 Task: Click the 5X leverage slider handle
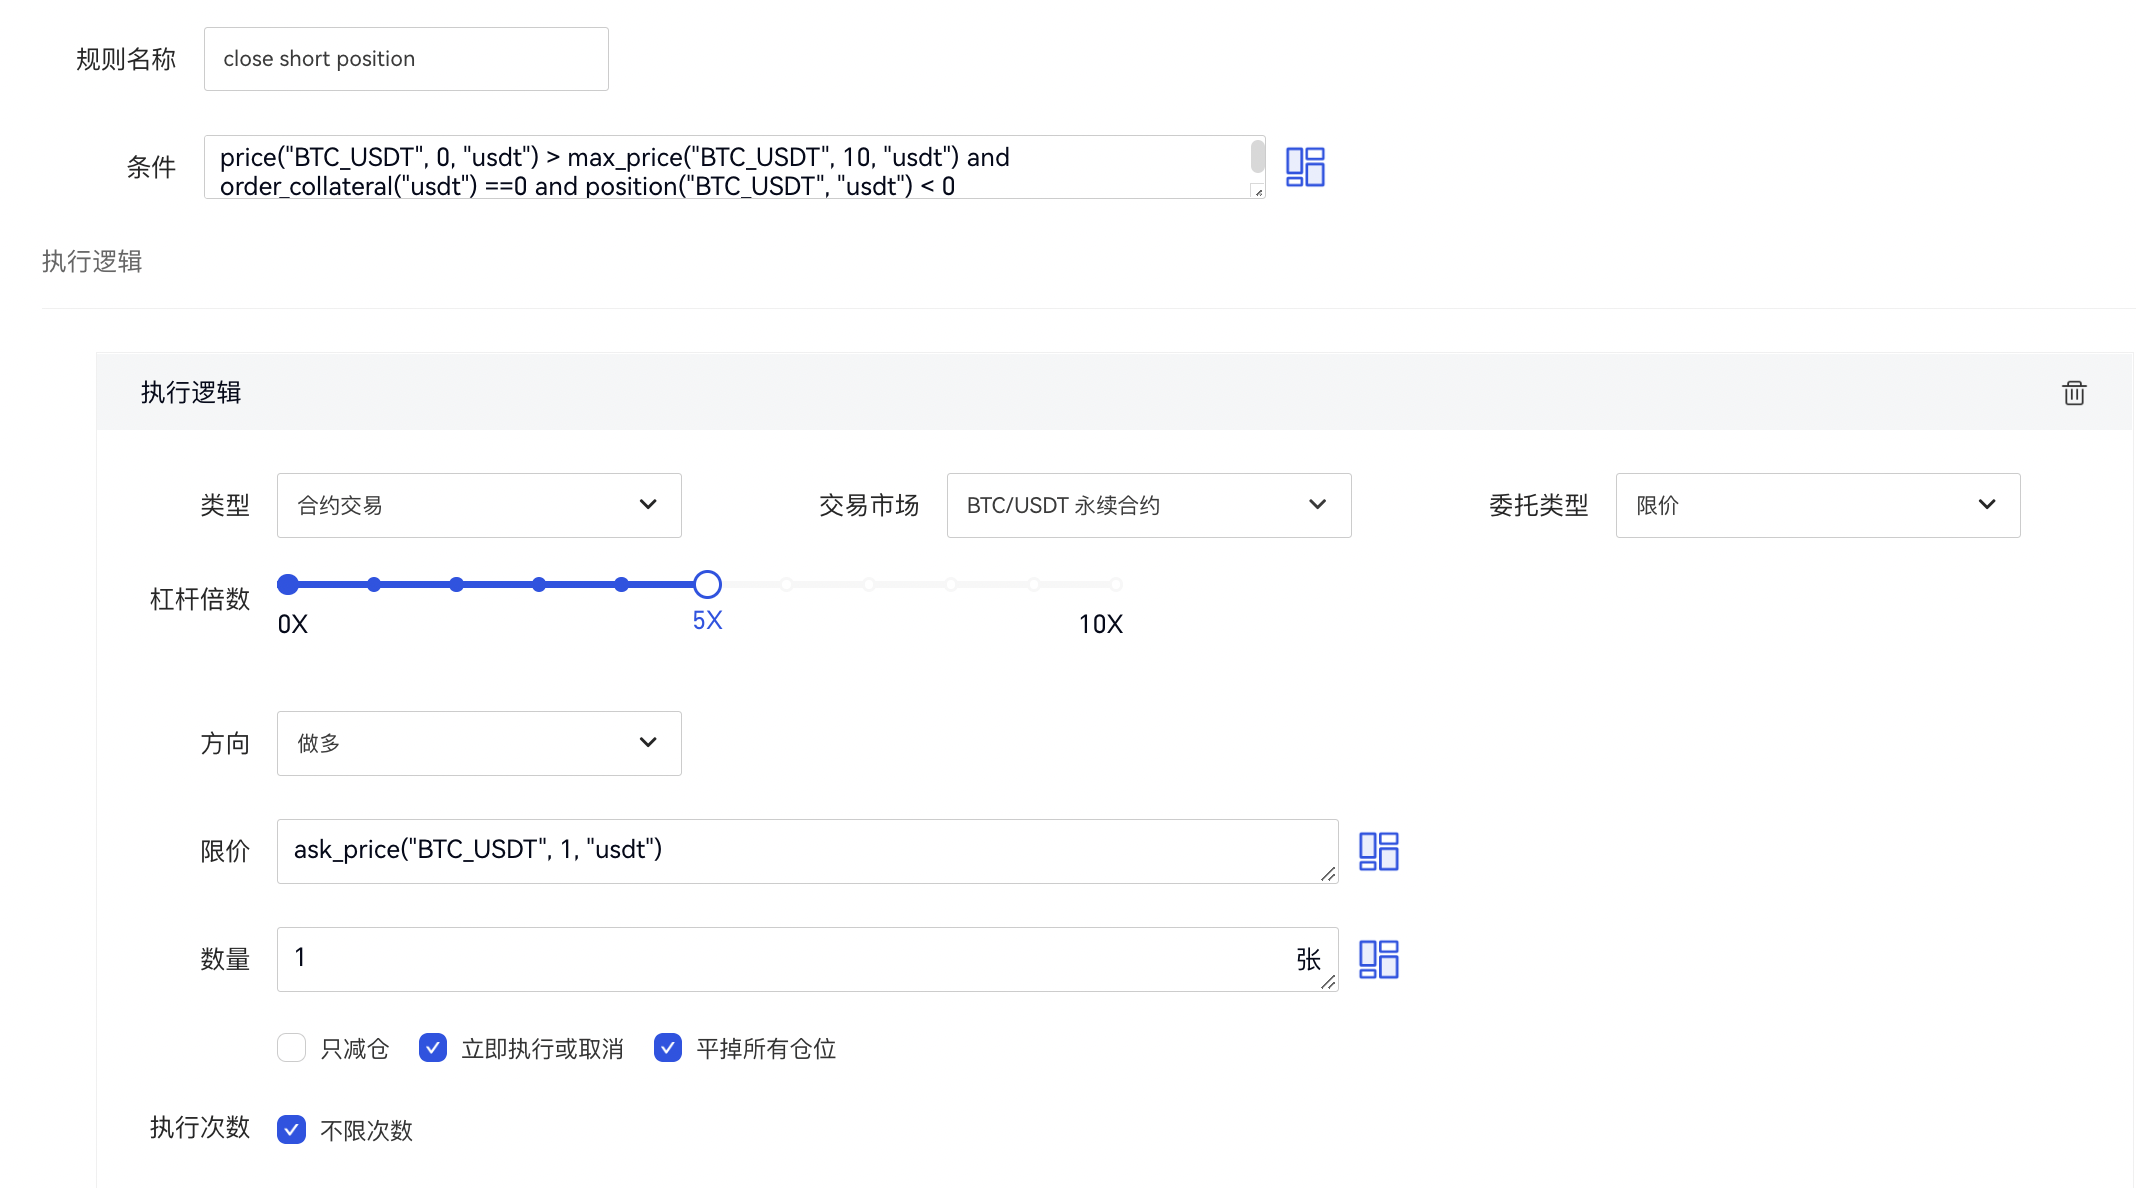[707, 584]
